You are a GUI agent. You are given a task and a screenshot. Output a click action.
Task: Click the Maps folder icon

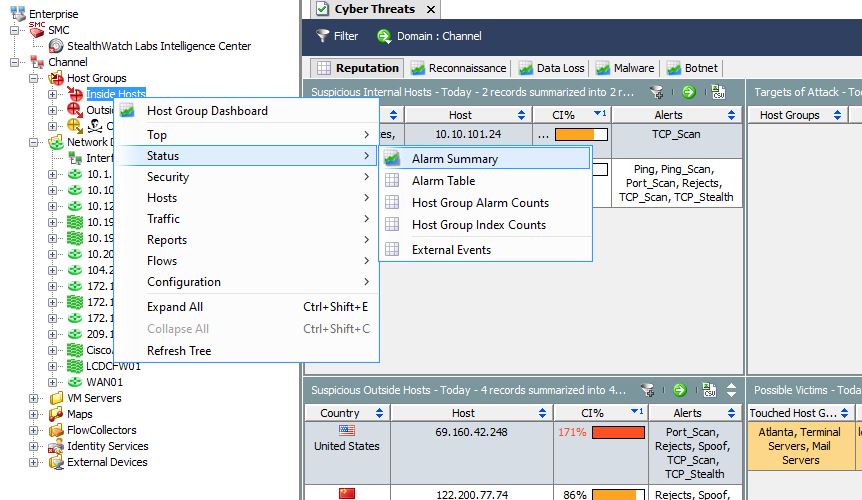[x=56, y=414]
